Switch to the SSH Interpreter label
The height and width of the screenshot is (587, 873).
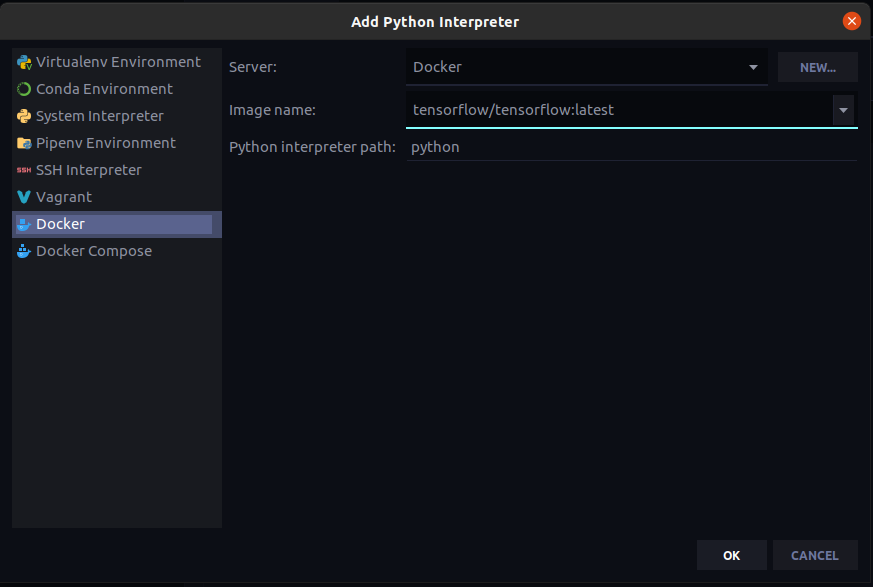89,170
